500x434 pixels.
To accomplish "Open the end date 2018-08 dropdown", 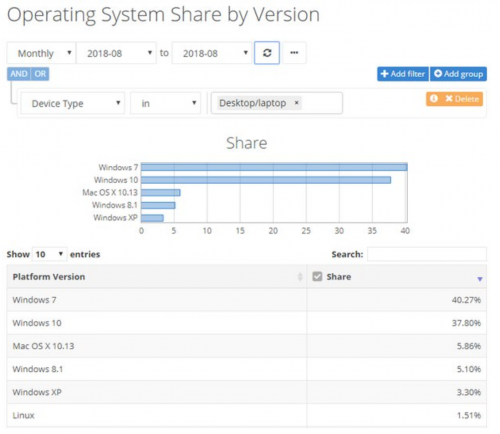I will click(212, 53).
